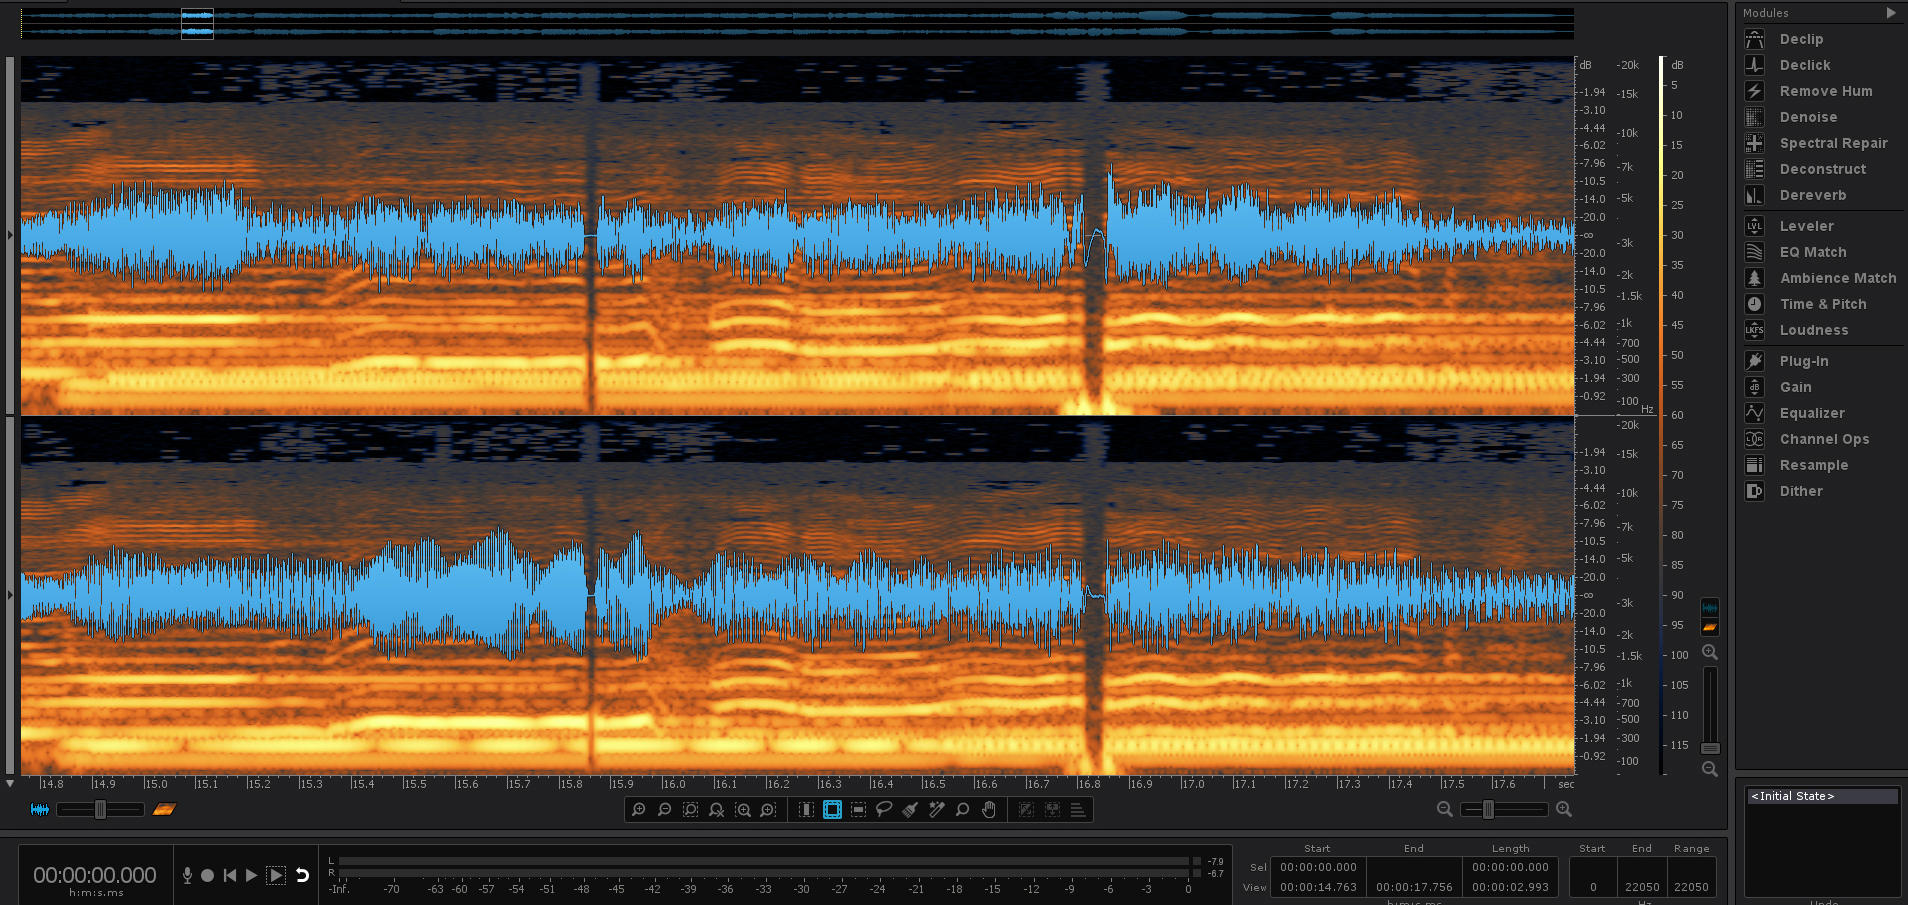Screen dimensions: 1908x905
Task: Rewind to the start of file
Action: click(230, 875)
